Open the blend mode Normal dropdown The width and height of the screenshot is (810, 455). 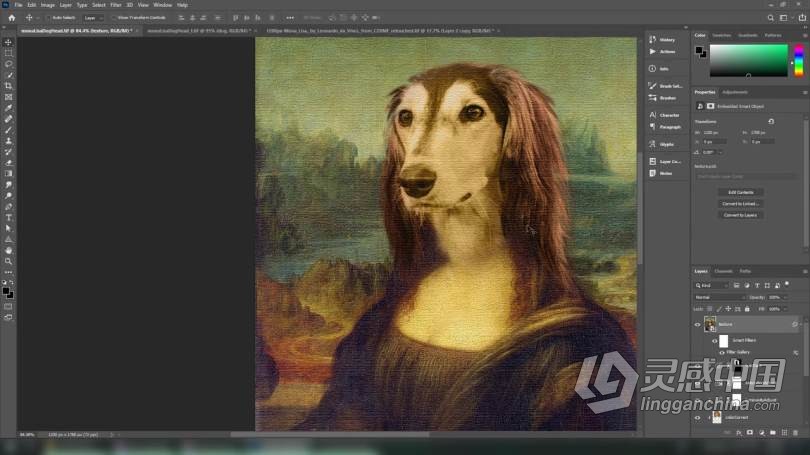pos(719,297)
